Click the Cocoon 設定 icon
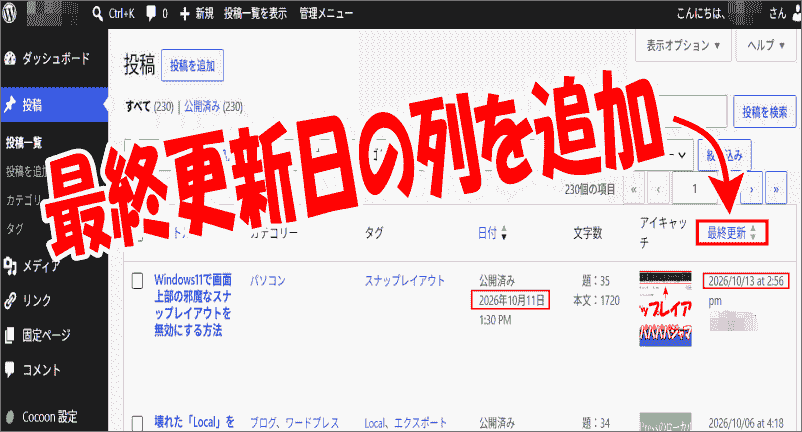 [10, 417]
